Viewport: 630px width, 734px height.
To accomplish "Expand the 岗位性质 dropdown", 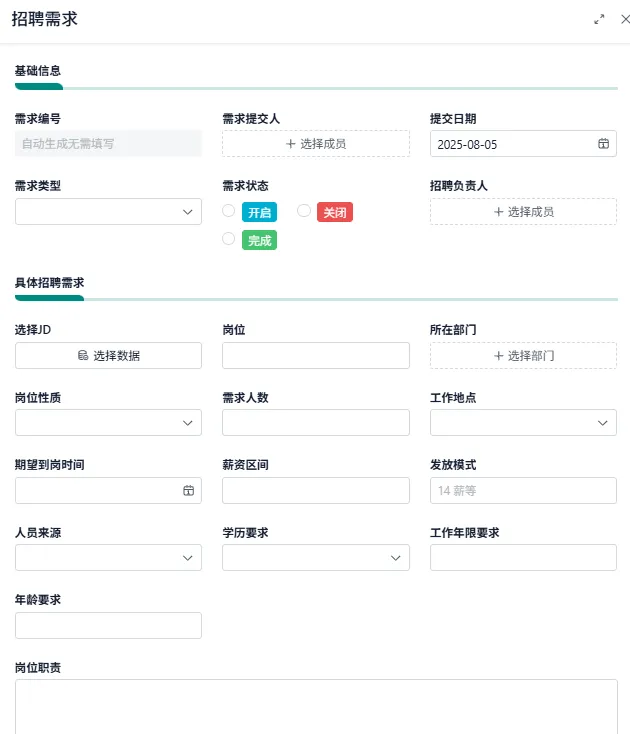I will [108, 423].
